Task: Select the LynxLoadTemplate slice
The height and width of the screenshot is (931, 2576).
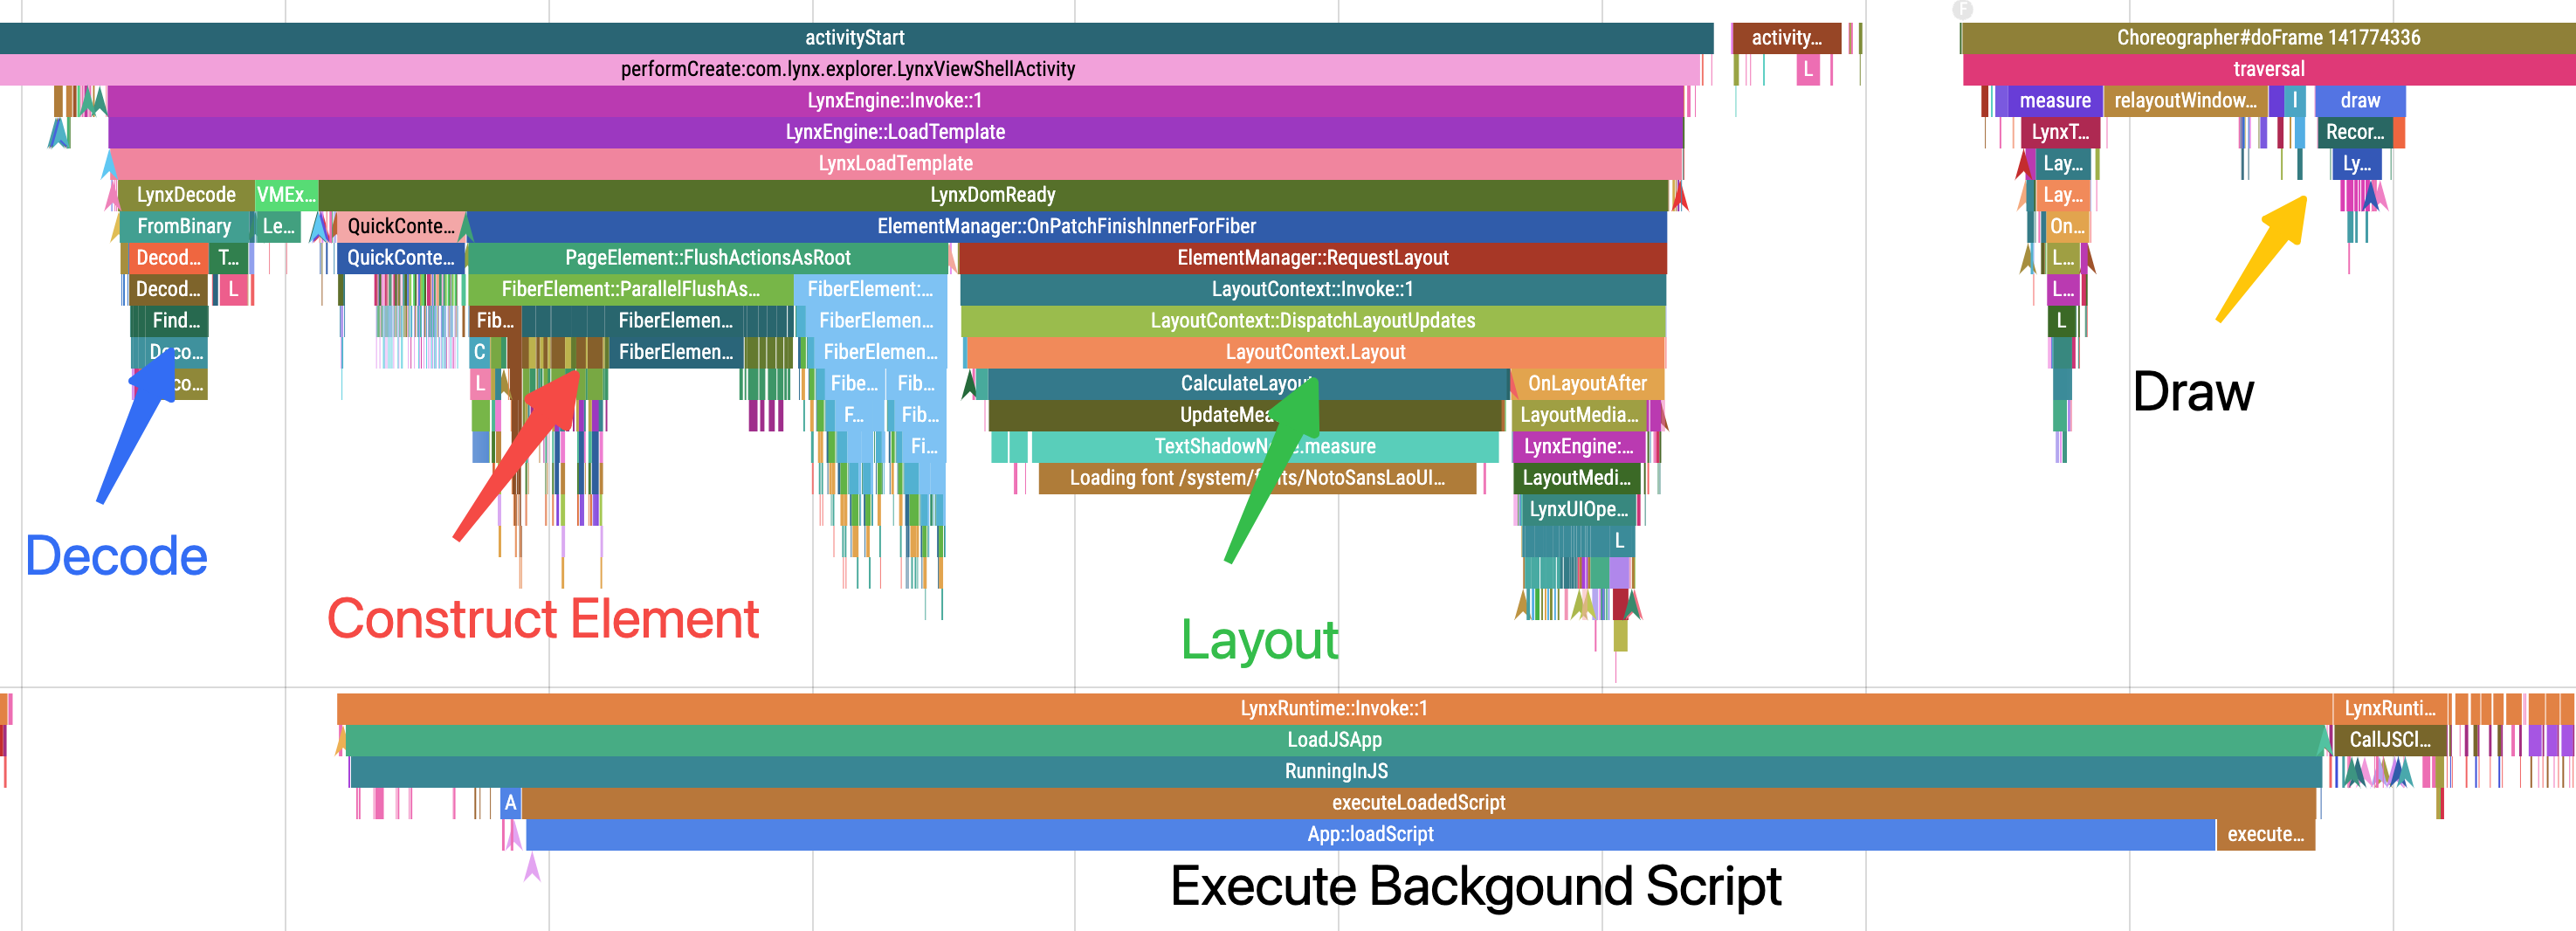Action: tap(895, 163)
